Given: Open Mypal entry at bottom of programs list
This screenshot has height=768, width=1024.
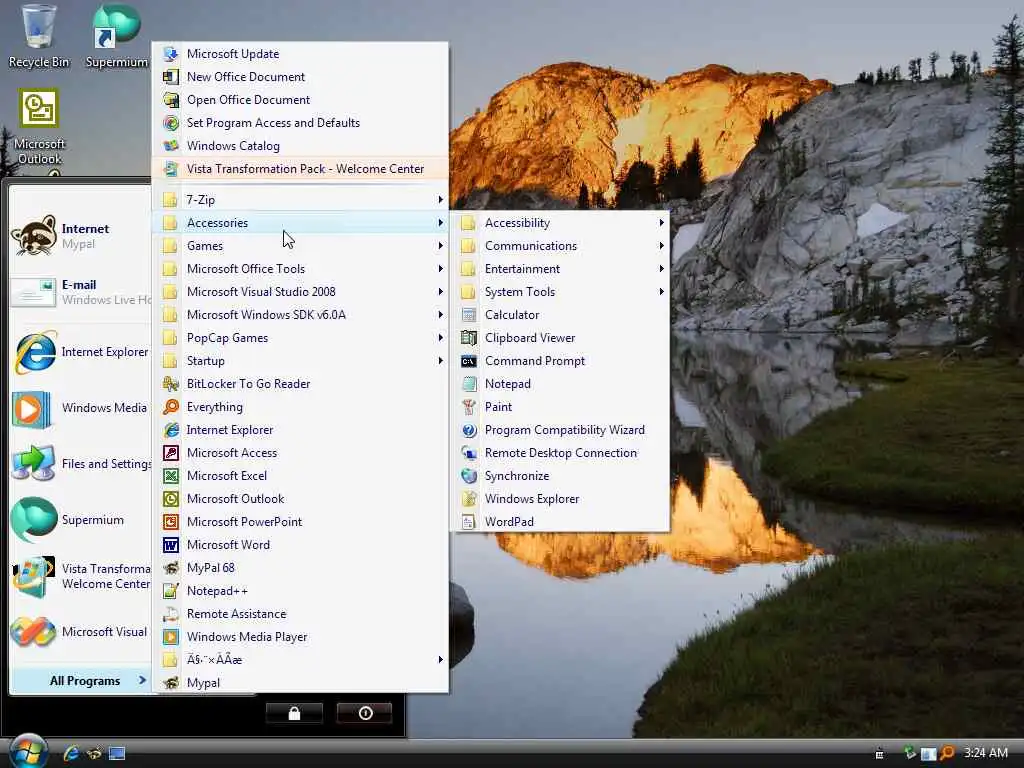Looking at the screenshot, I should tap(300, 682).
